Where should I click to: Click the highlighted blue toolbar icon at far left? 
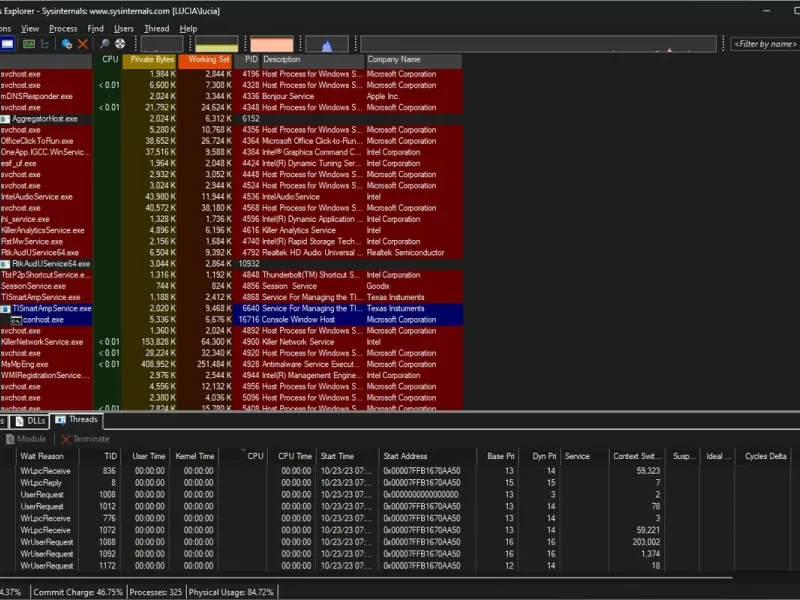(x=7, y=44)
